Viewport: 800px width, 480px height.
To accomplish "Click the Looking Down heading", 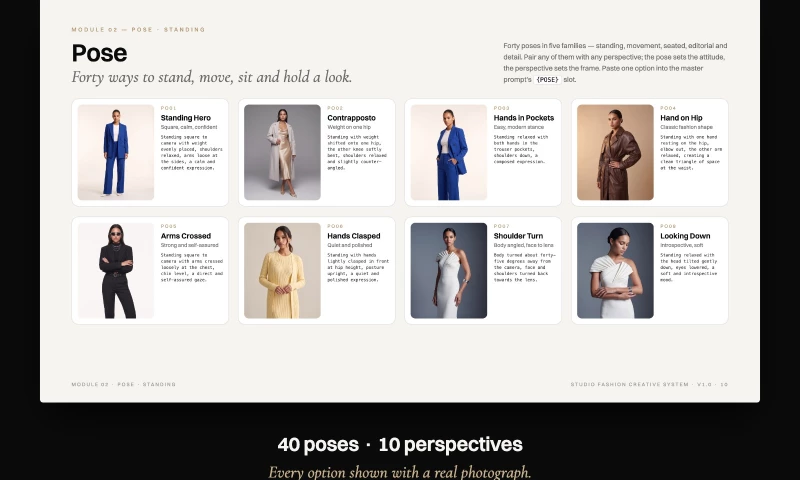I will coord(685,236).
